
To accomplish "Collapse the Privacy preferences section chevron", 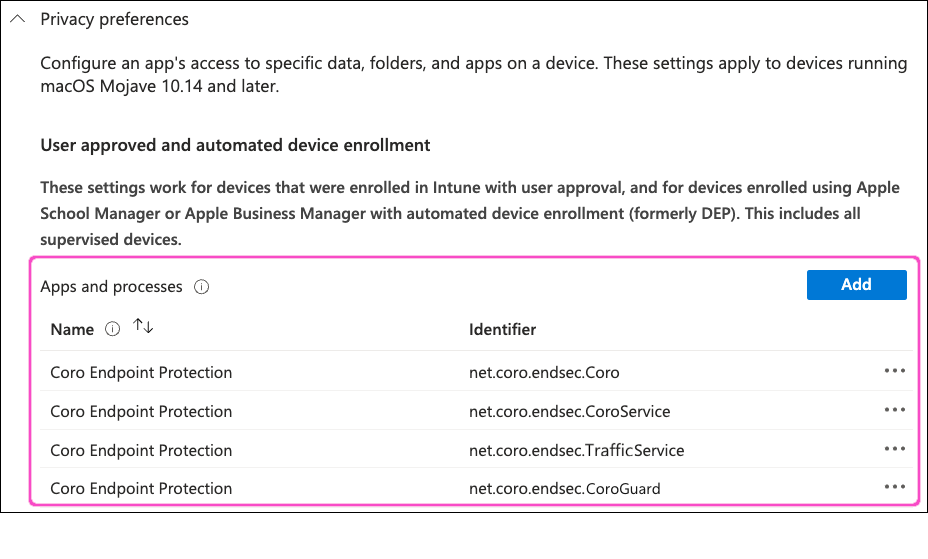I will pos(17,20).
